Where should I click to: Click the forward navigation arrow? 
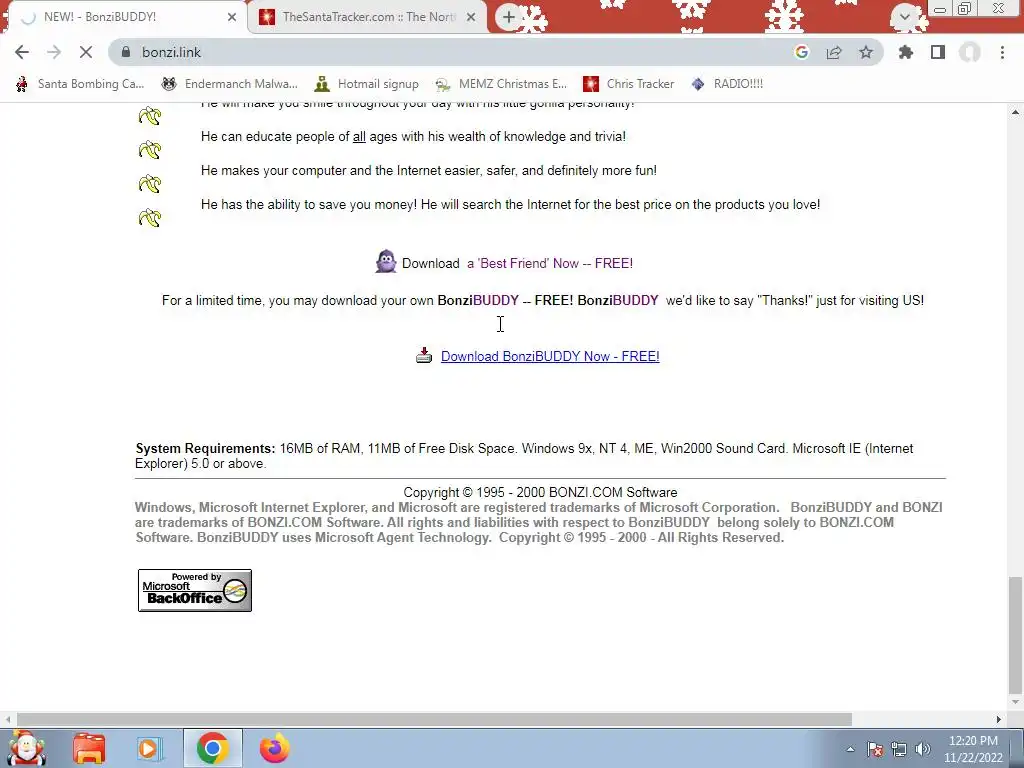point(54,52)
